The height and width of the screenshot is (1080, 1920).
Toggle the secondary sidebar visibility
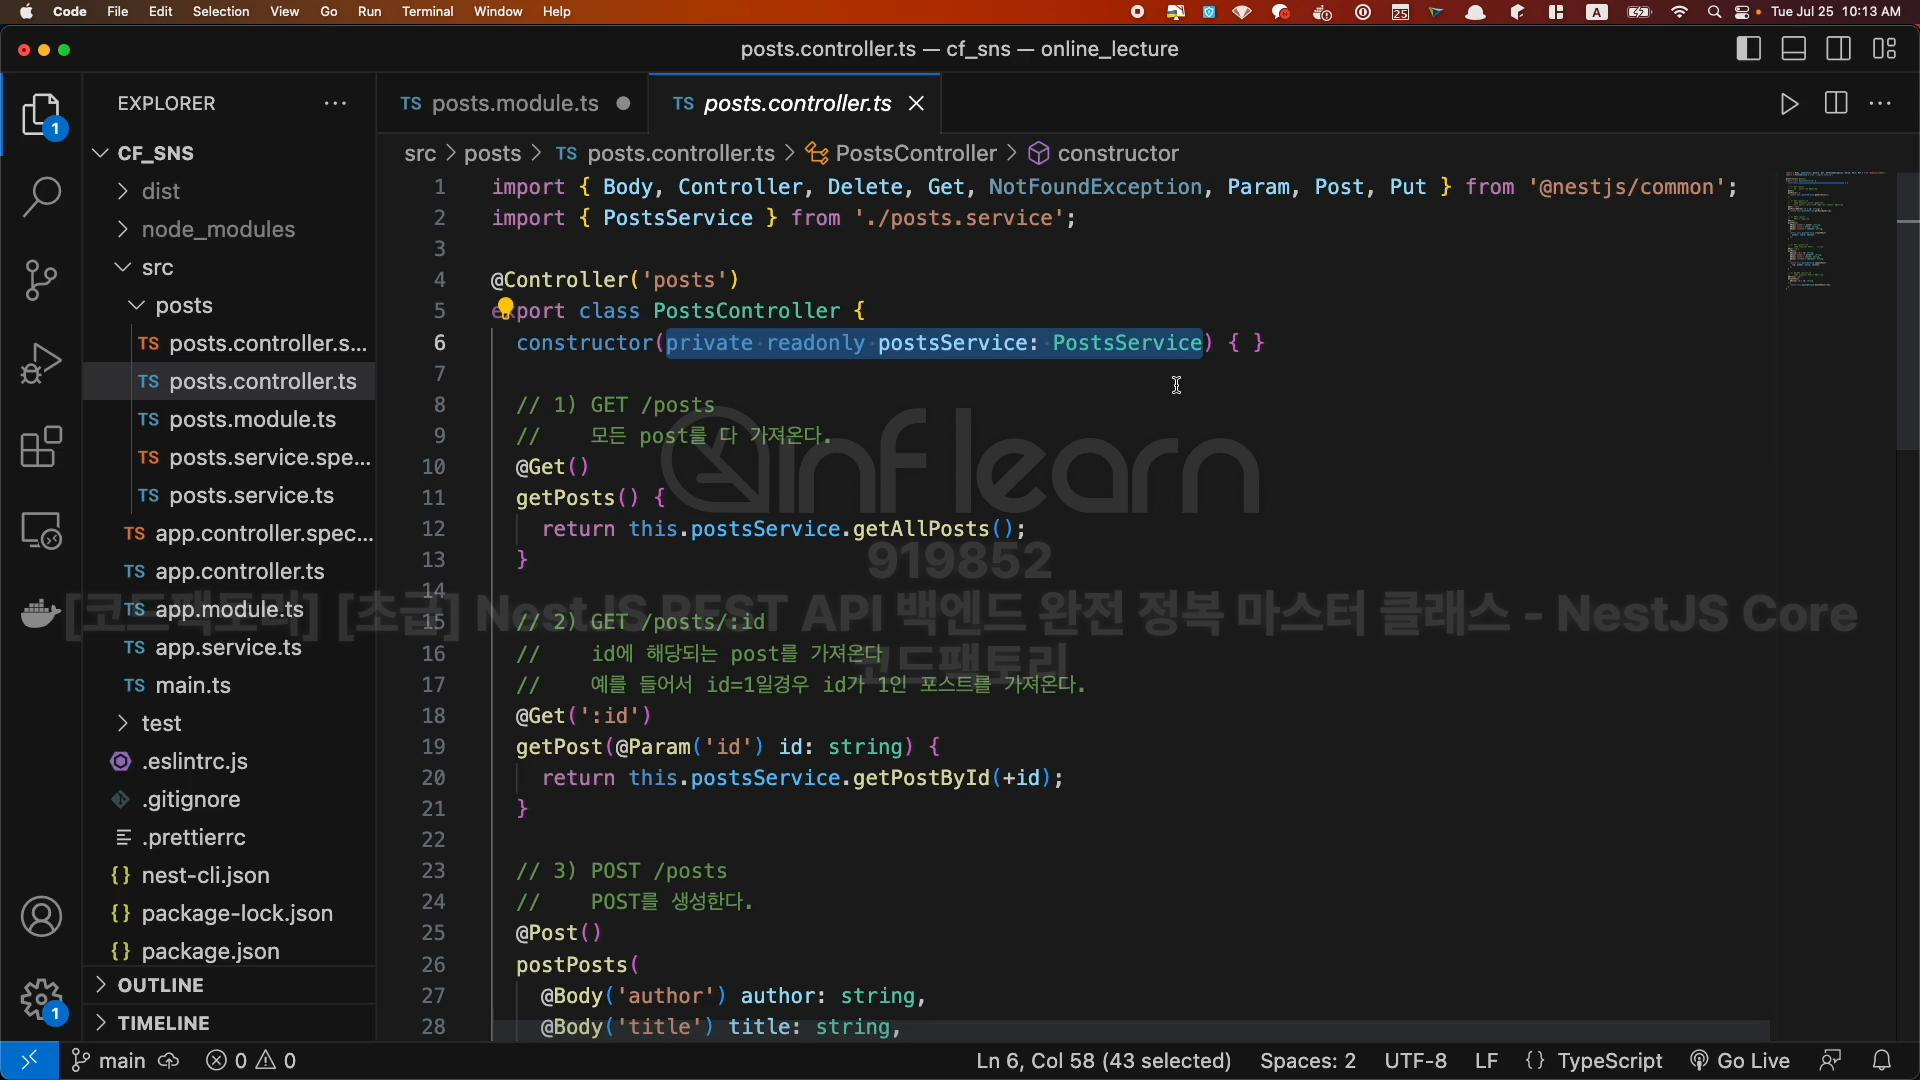coord(1839,49)
